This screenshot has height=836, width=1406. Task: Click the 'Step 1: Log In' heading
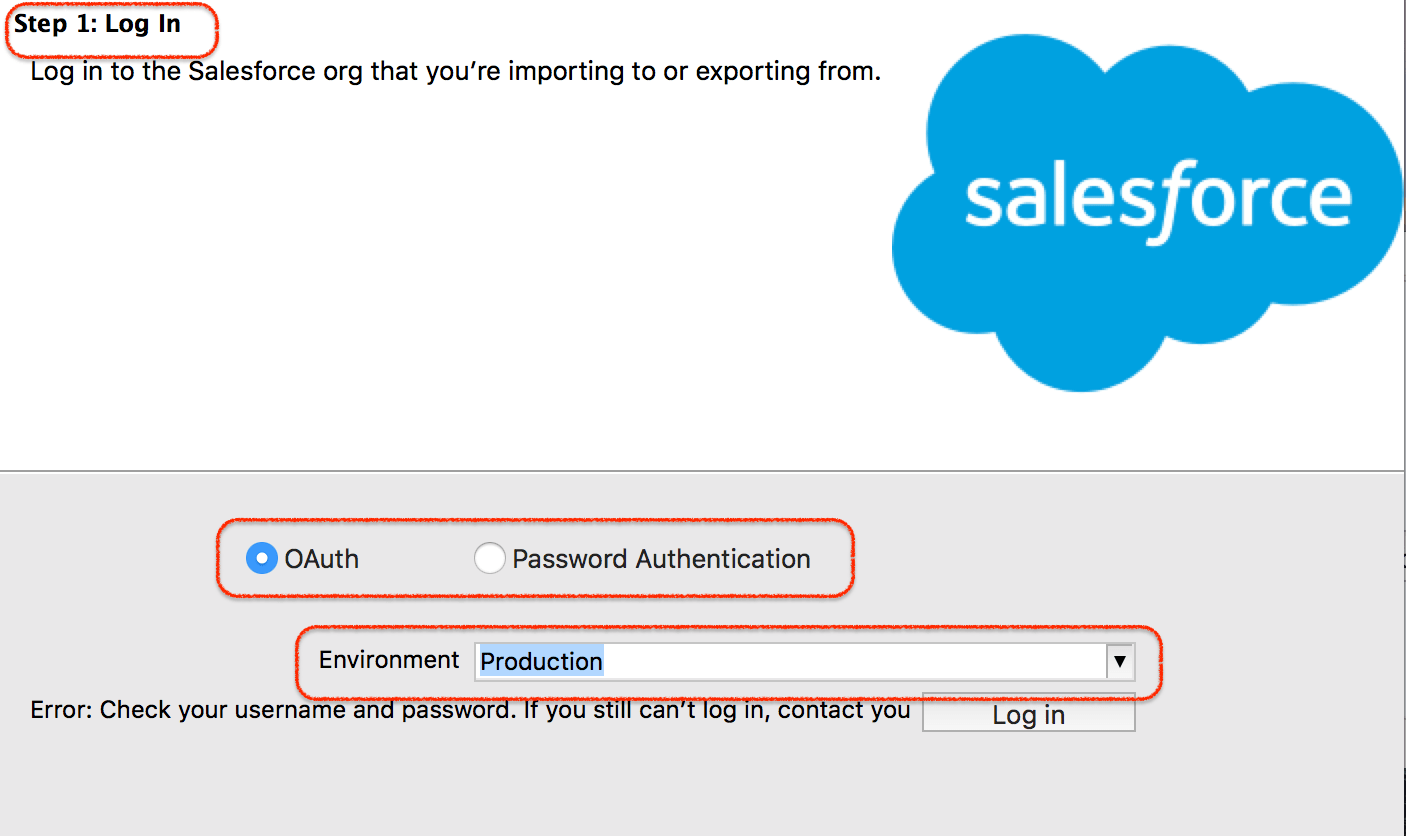[x=97, y=24]
